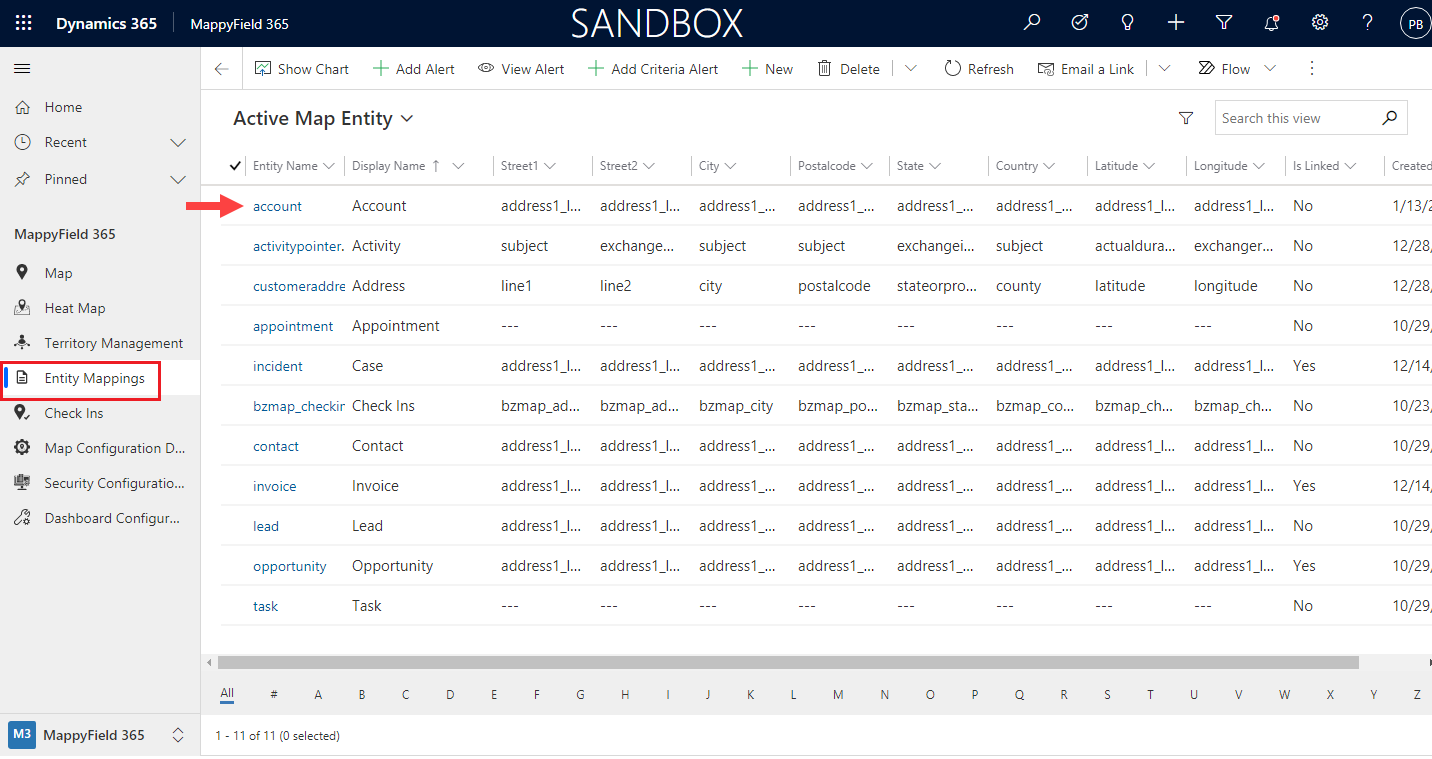Open the City column header dropdown
Viewport: 1432px width, 759px height.
click(731, 166)
